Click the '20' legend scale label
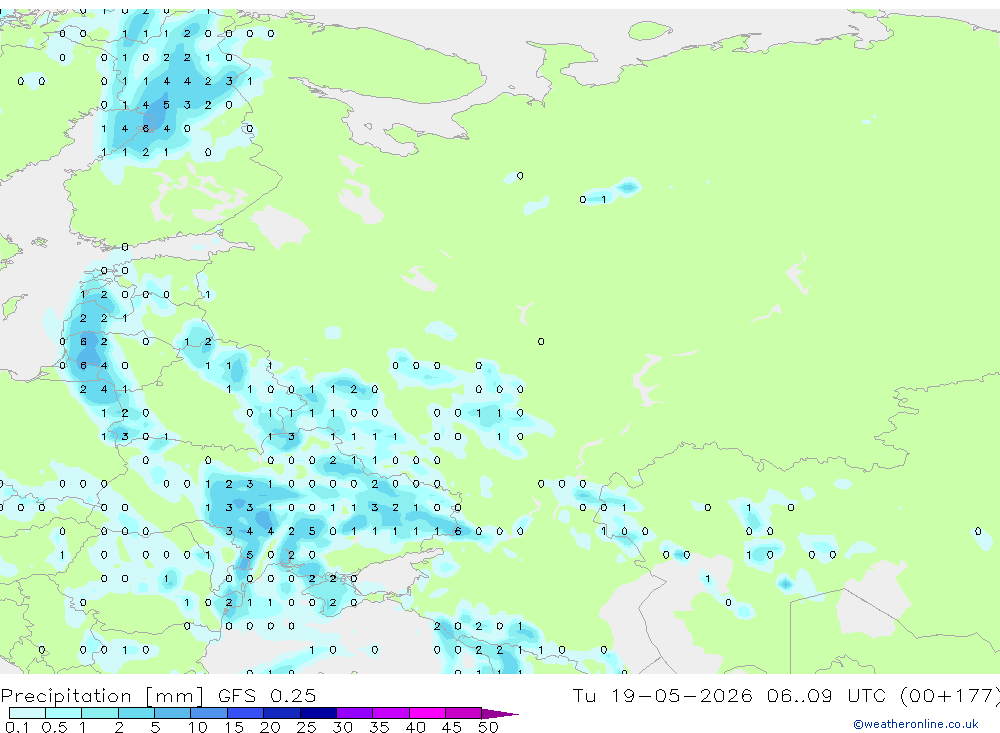 pos(270,727)
